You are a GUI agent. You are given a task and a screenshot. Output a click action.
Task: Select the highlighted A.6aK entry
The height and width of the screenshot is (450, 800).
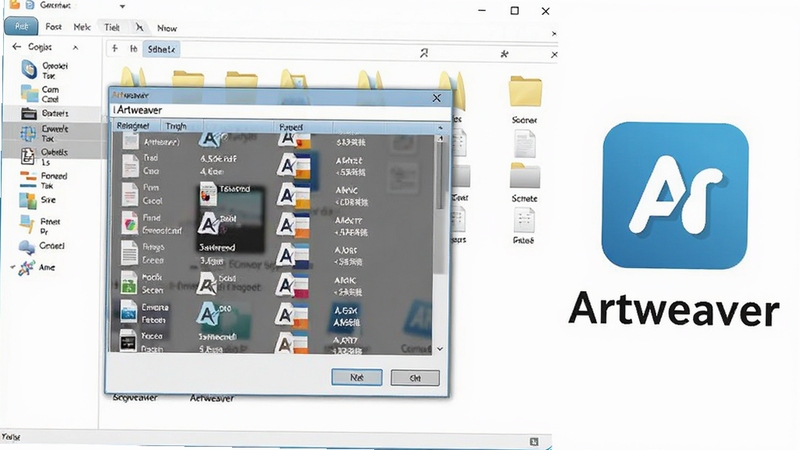coord(345,316)
